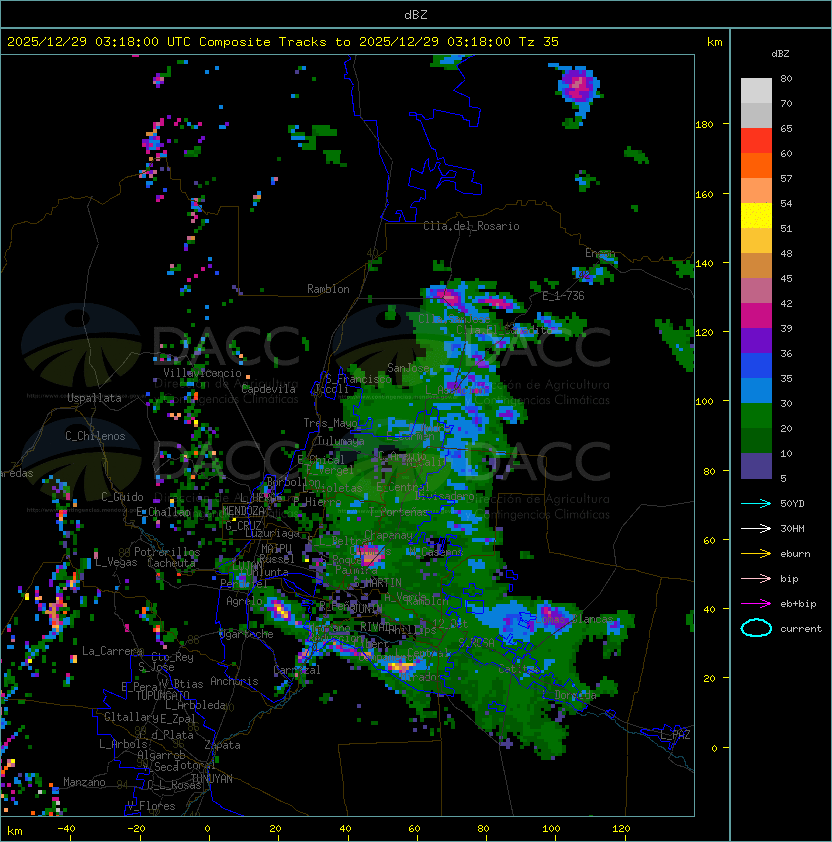Click the 'Zapata' place label
This screenshot has width=832, height=842.
tap(222, 745)
